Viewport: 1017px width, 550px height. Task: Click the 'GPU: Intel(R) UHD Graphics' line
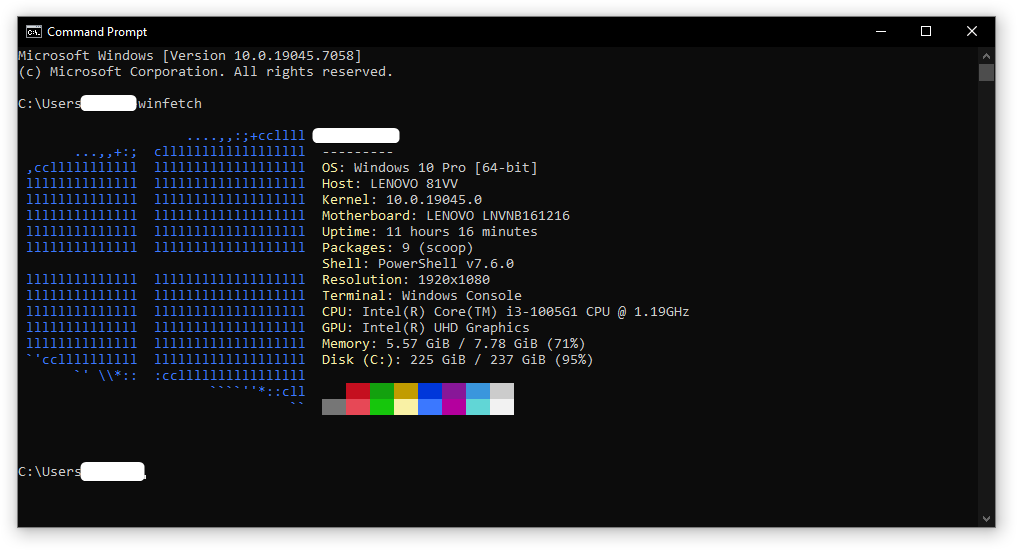point(425,328)
